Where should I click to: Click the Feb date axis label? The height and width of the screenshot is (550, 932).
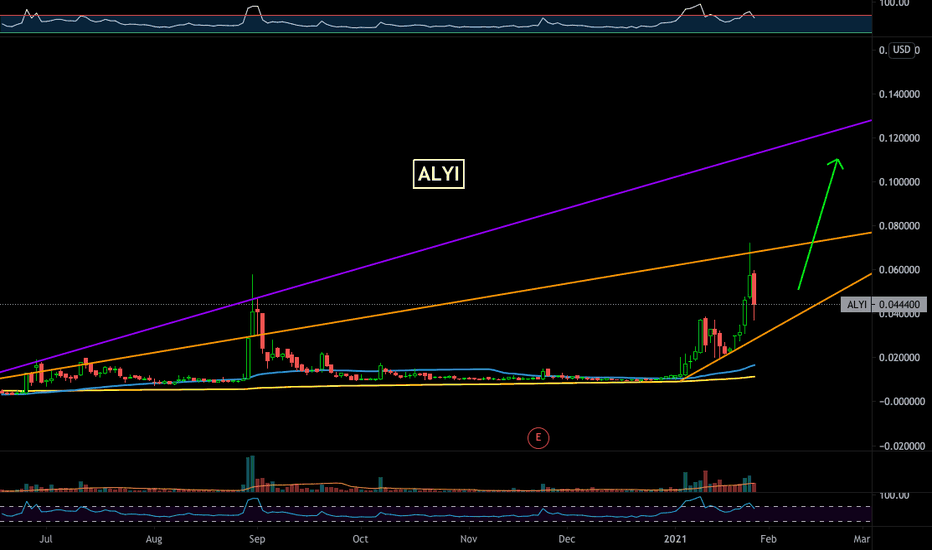point(768,539)
